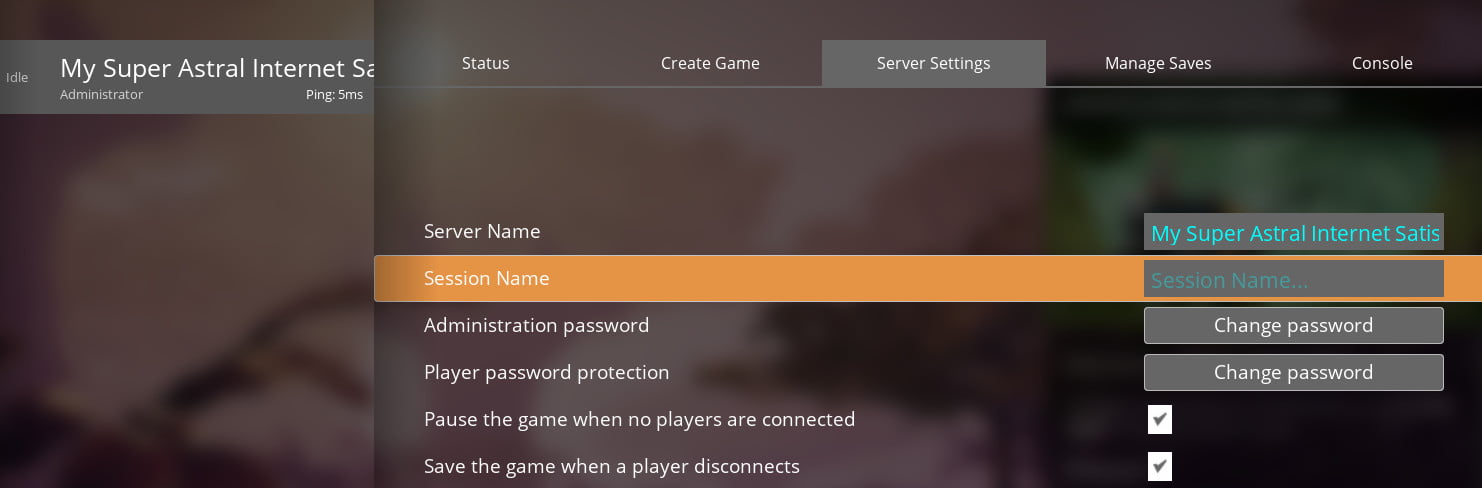Click the Server Name text field
Image resolution: width=1482 pixels, height=488 pixels.
[x=1293, y=232]
